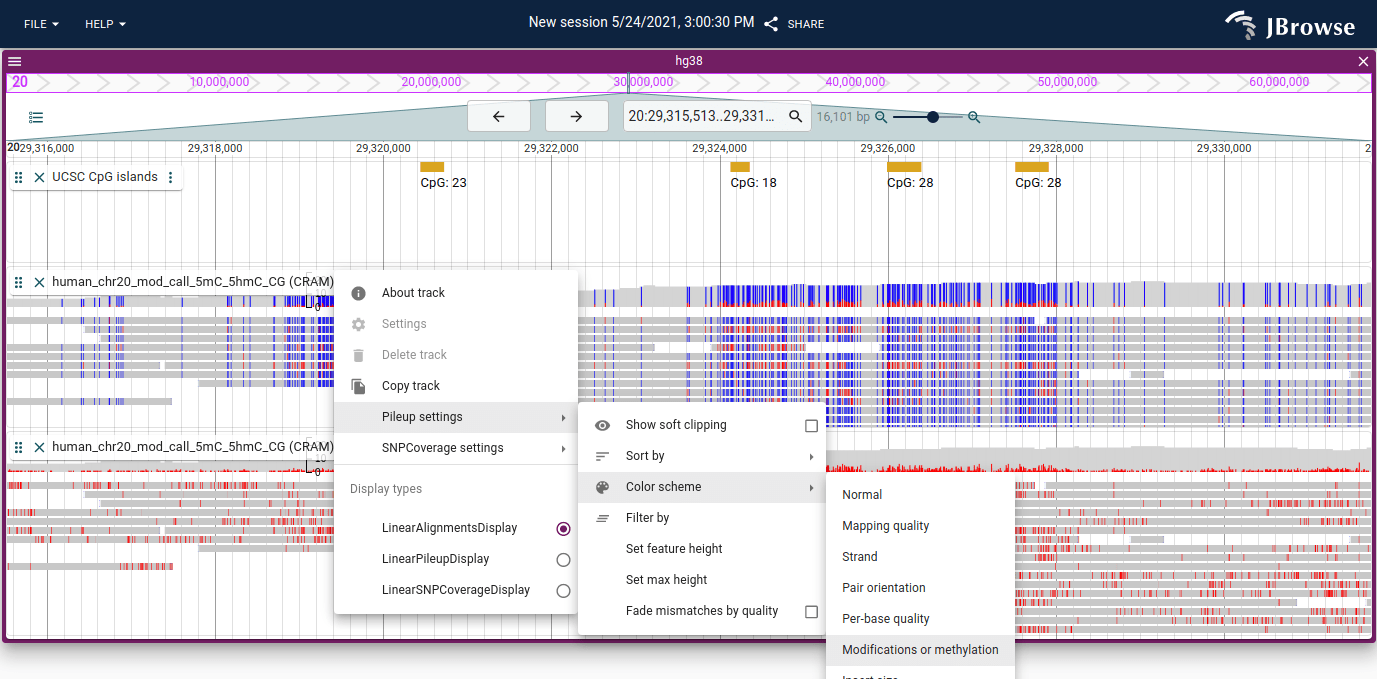Toggle Show soft clipping checkbox
The height and width of the screenshot is (679, 1377).
click(x=811, y=425)
